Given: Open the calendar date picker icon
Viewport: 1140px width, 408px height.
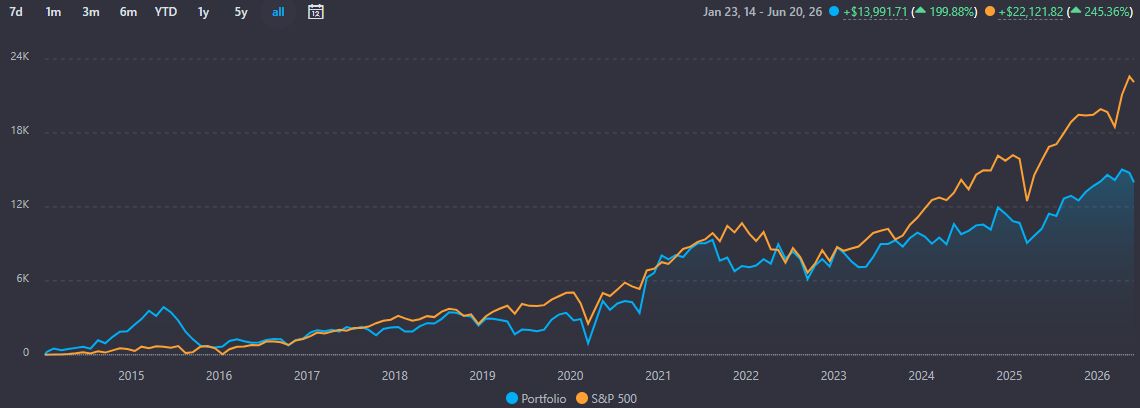Looking at the screenshot, I should (316, 12).
